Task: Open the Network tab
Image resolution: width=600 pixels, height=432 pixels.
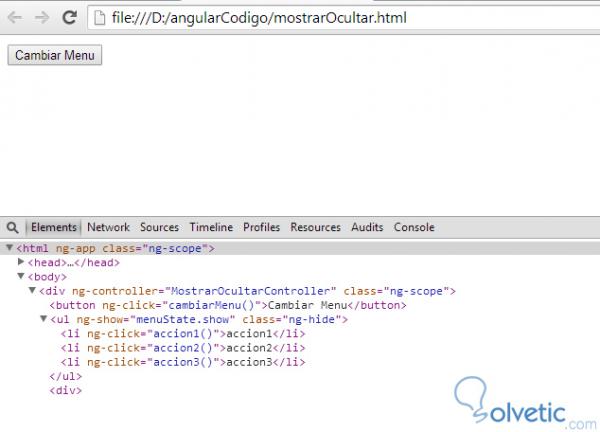Action: pos(108,227)
